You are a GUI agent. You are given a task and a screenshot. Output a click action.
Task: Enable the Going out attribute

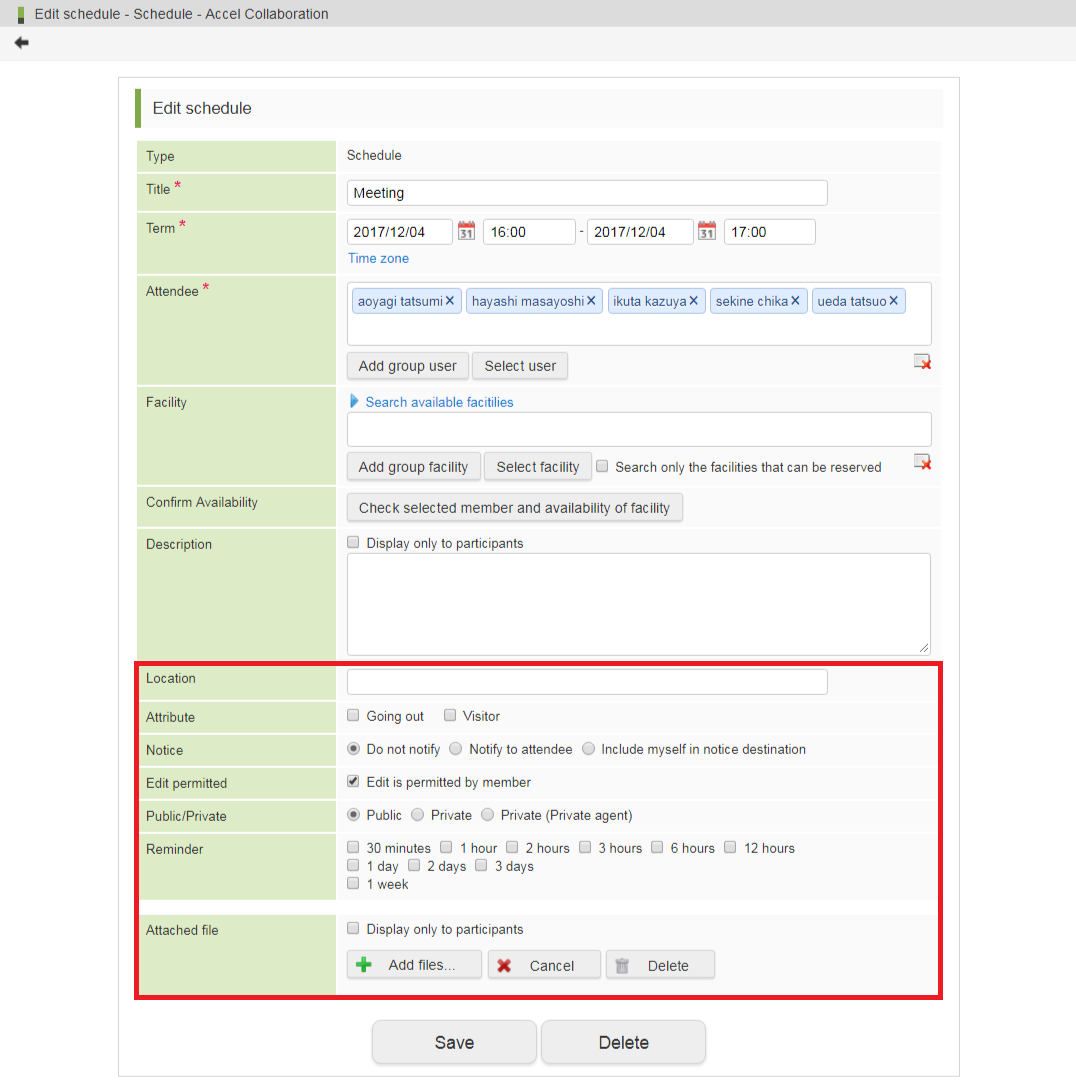point(353,716)
